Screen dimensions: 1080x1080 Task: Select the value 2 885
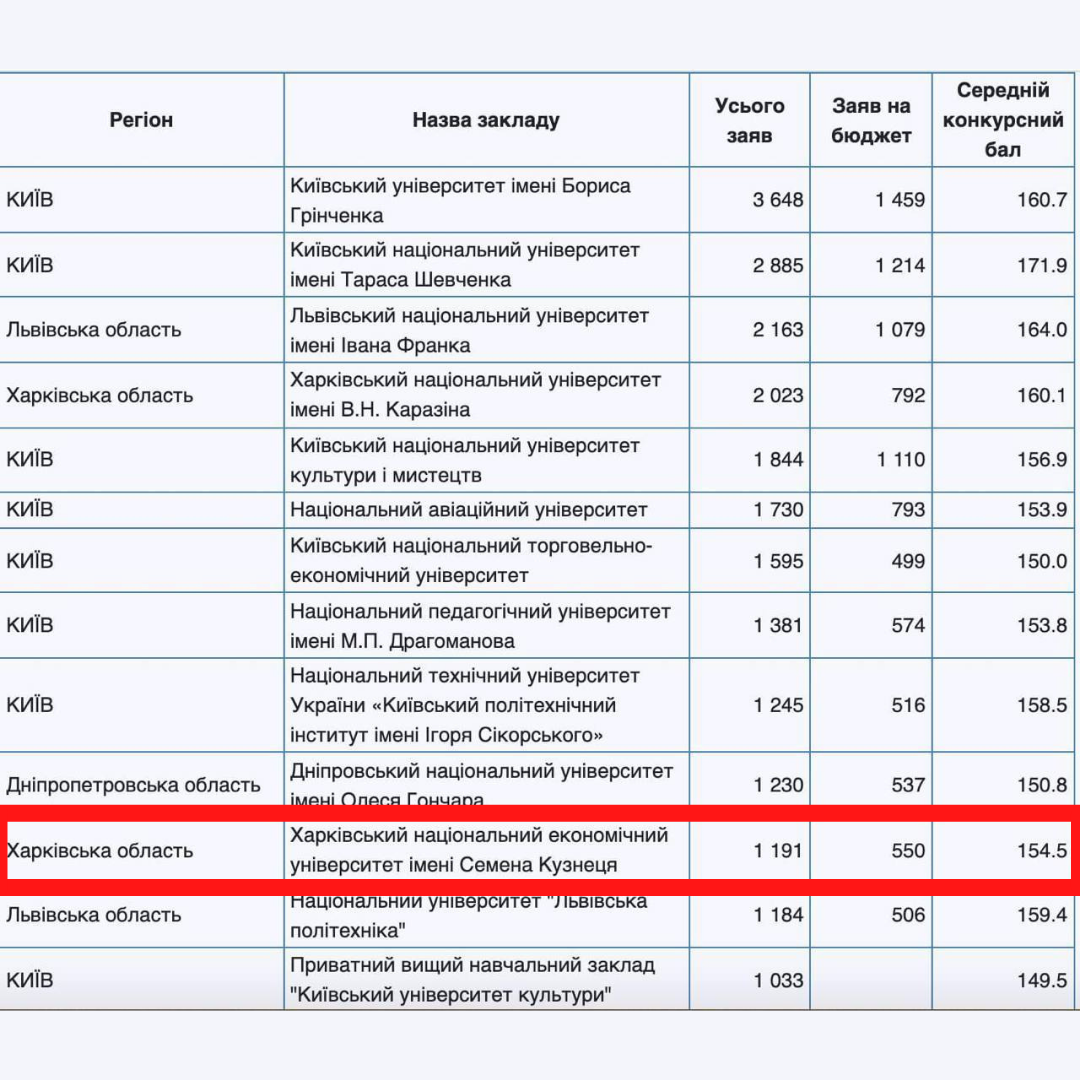point(778,265)
